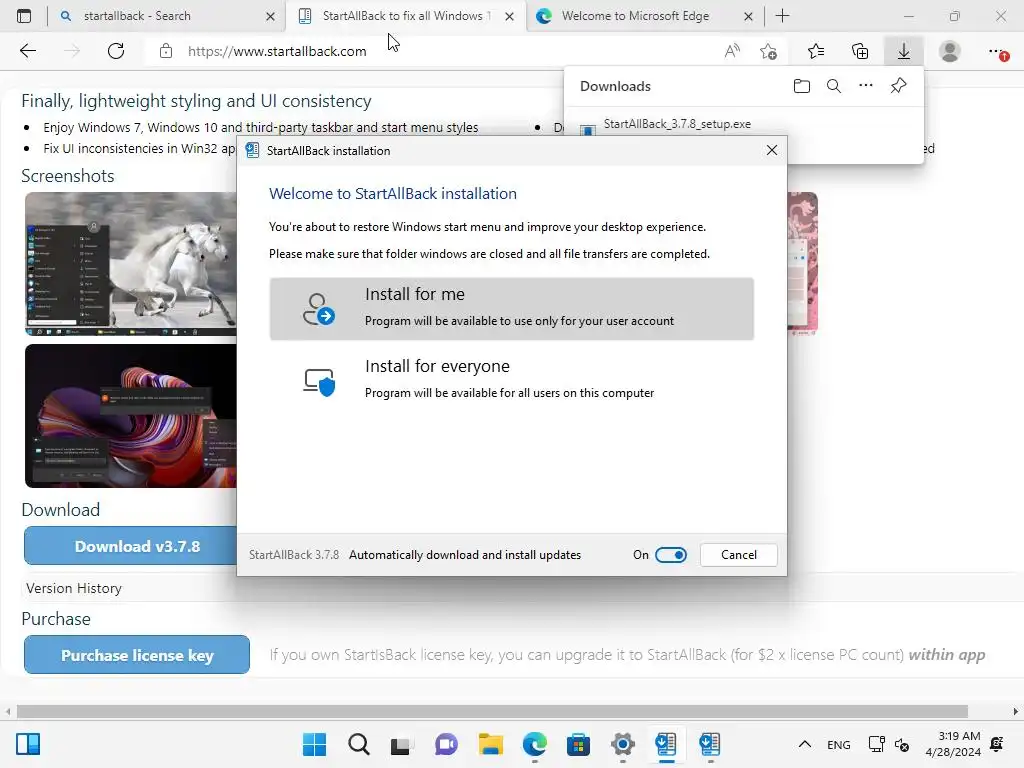
Task: Open the colorful swirl screenshot thumbnail
Action: pos(131,416)
